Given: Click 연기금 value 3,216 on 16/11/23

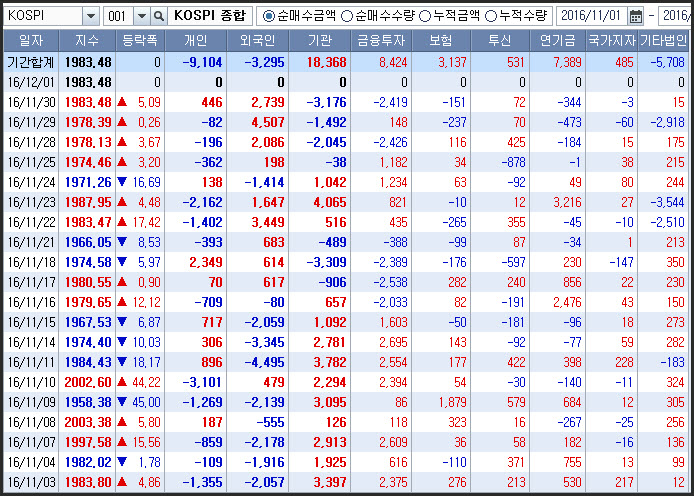Looking at the screenshot, I should 567,202.
